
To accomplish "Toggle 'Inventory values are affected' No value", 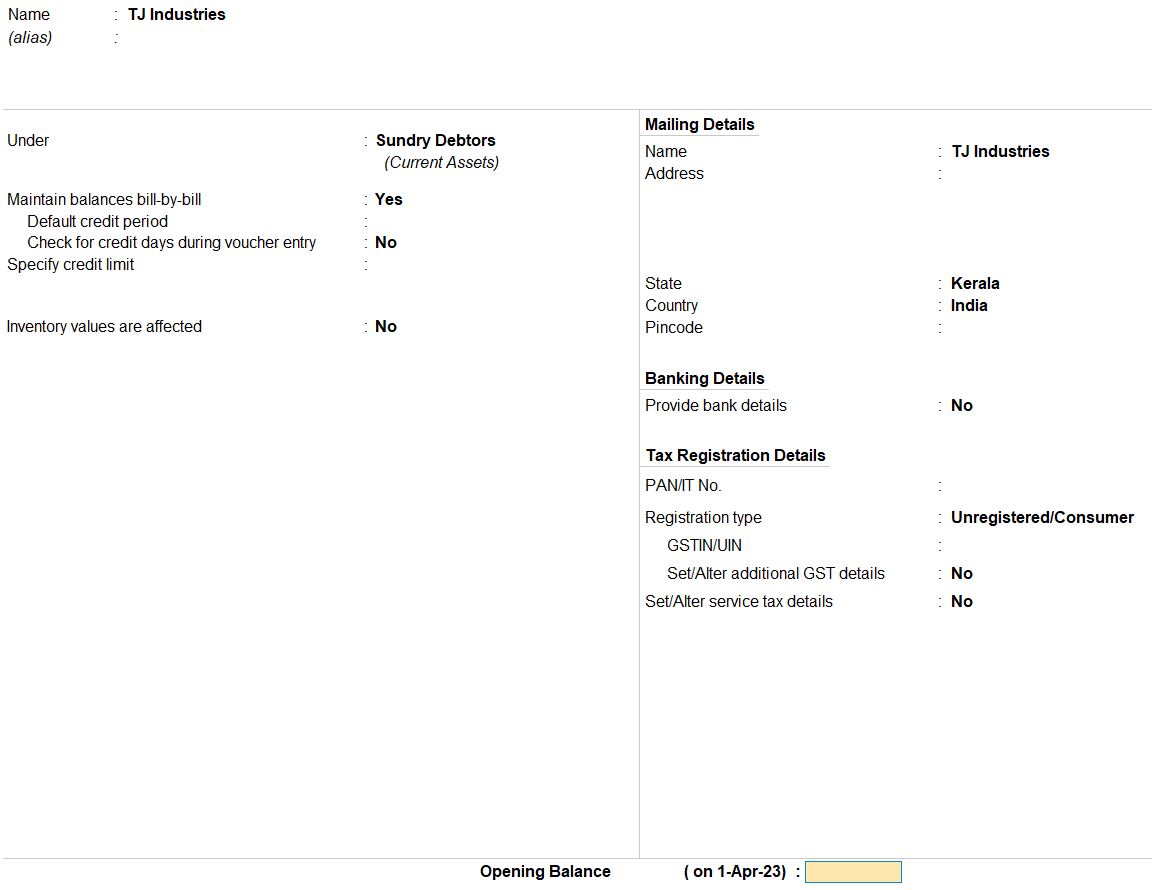I will point(386,326).
